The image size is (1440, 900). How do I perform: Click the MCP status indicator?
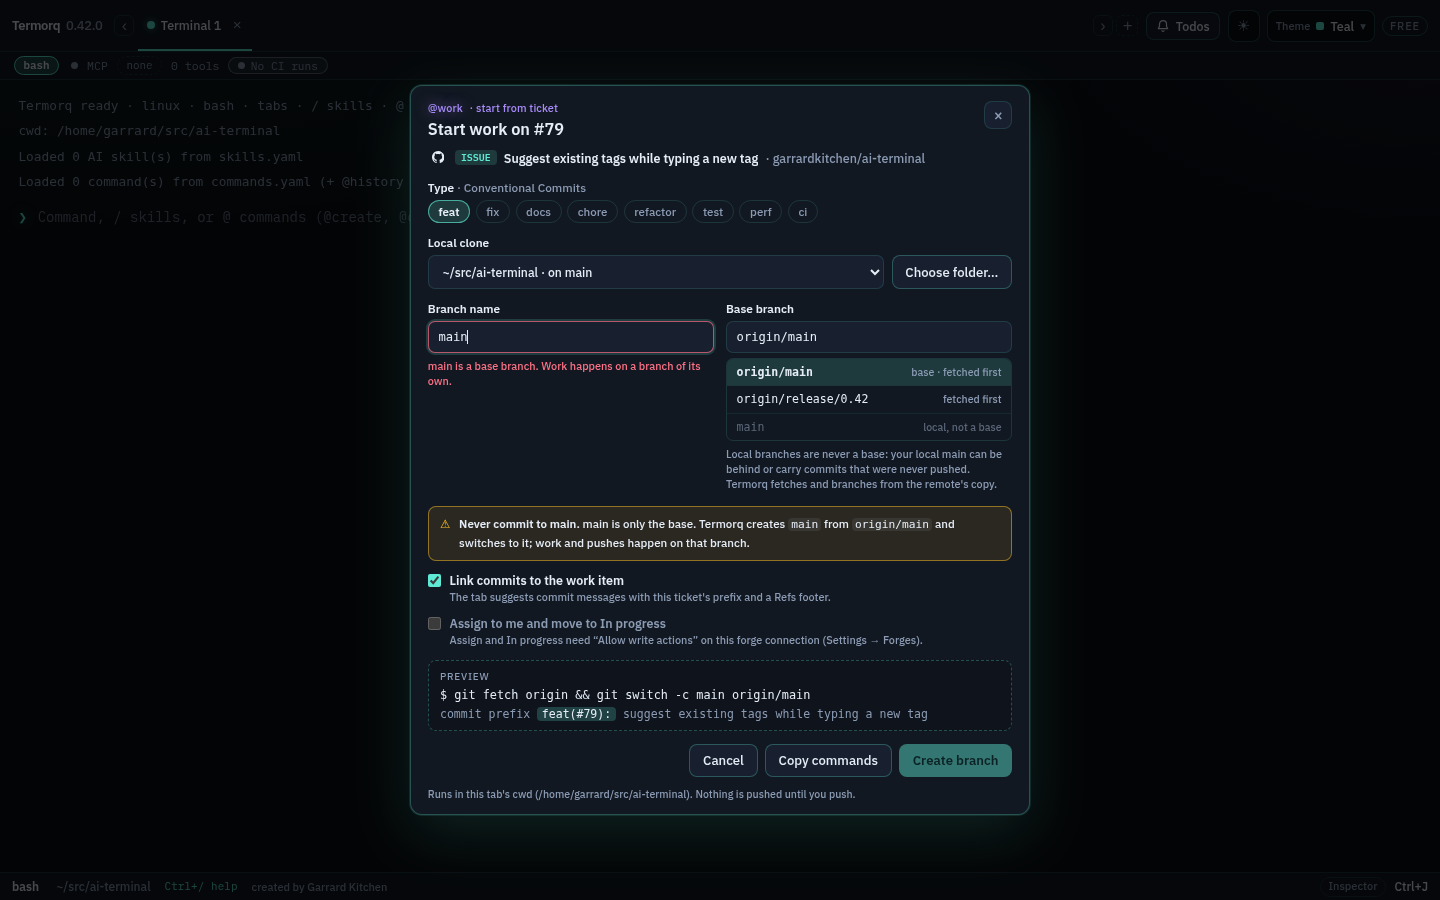pyautogui.click(x=89, y=66)
